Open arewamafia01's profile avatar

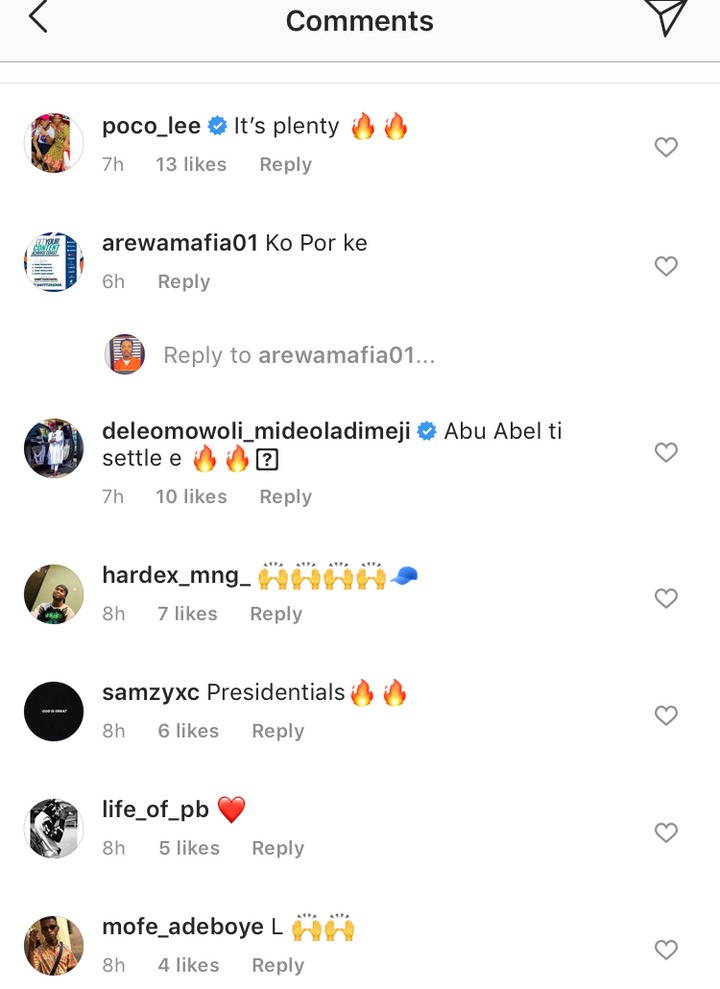coord(53,262)
